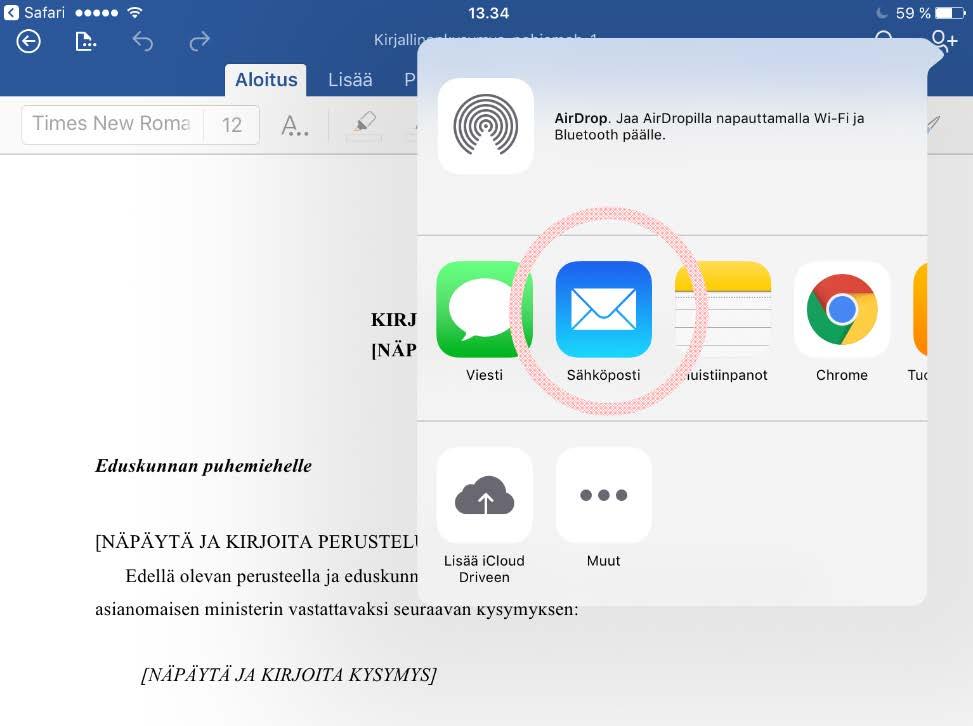
Task: Tap the battery status indicator
Action: tap(950, 12)
